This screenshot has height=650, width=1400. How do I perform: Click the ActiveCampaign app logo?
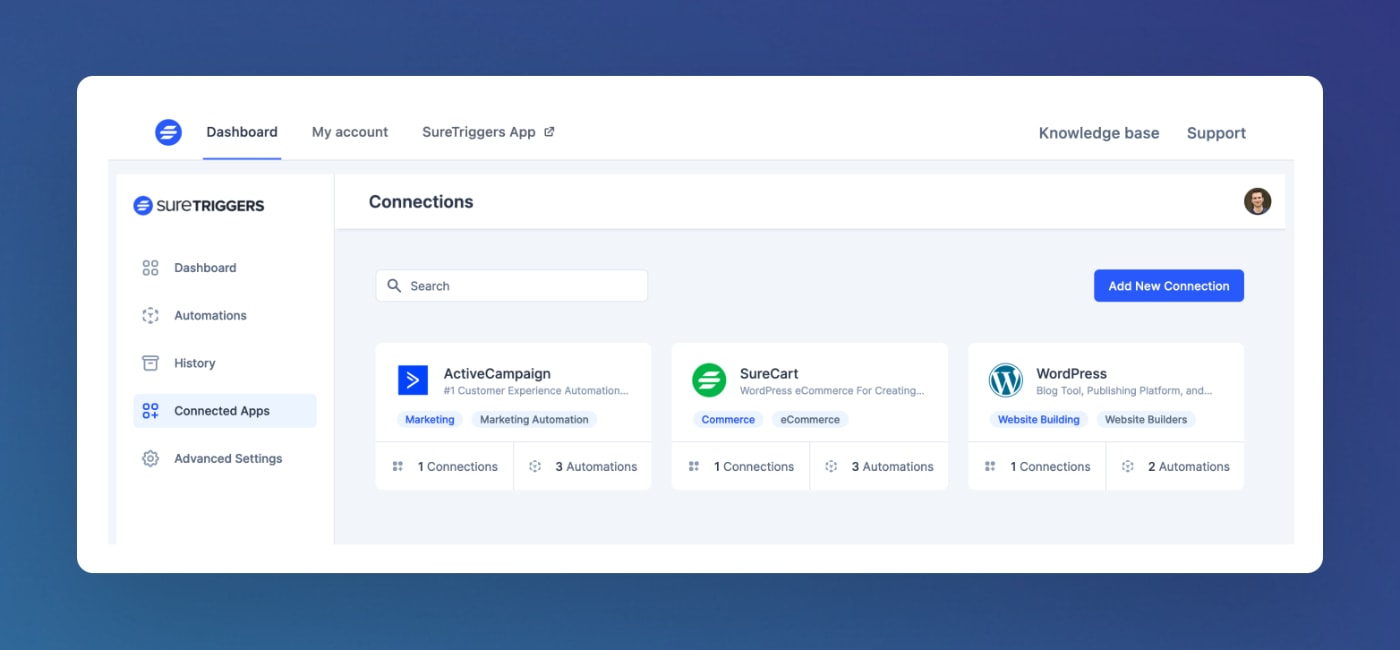pos(413,380)
